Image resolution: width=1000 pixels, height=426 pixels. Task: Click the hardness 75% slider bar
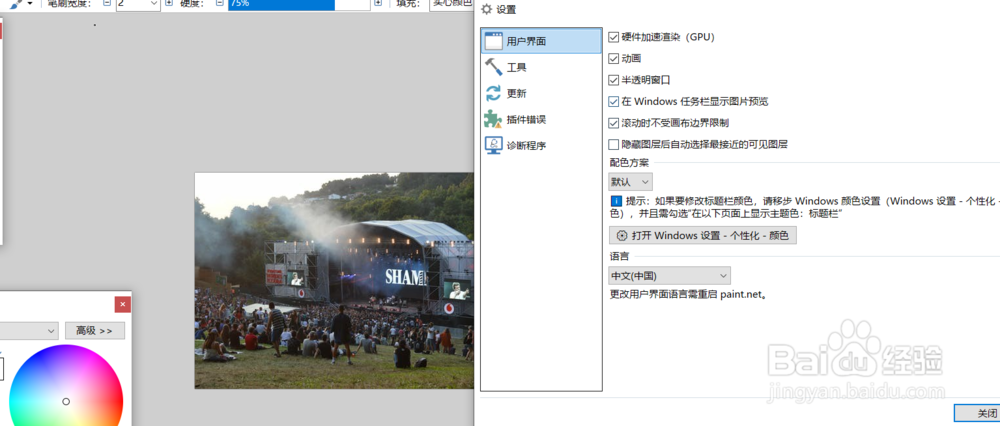[299, 4]
